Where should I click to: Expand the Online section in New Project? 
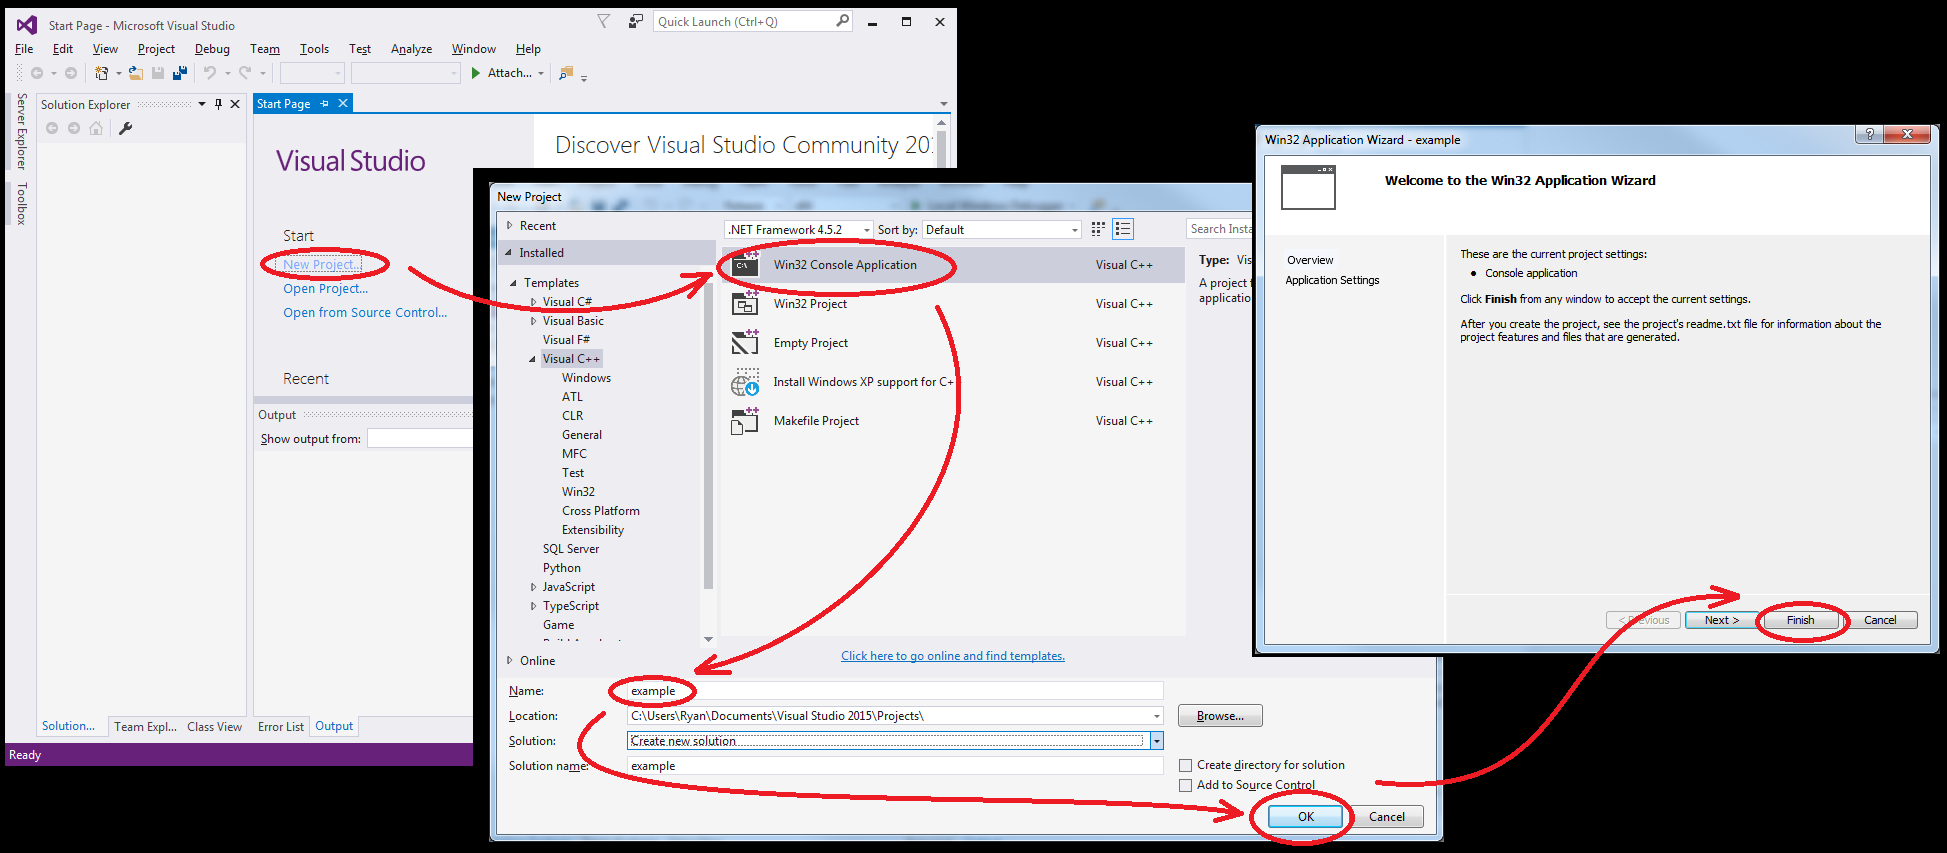coord(509,661)
